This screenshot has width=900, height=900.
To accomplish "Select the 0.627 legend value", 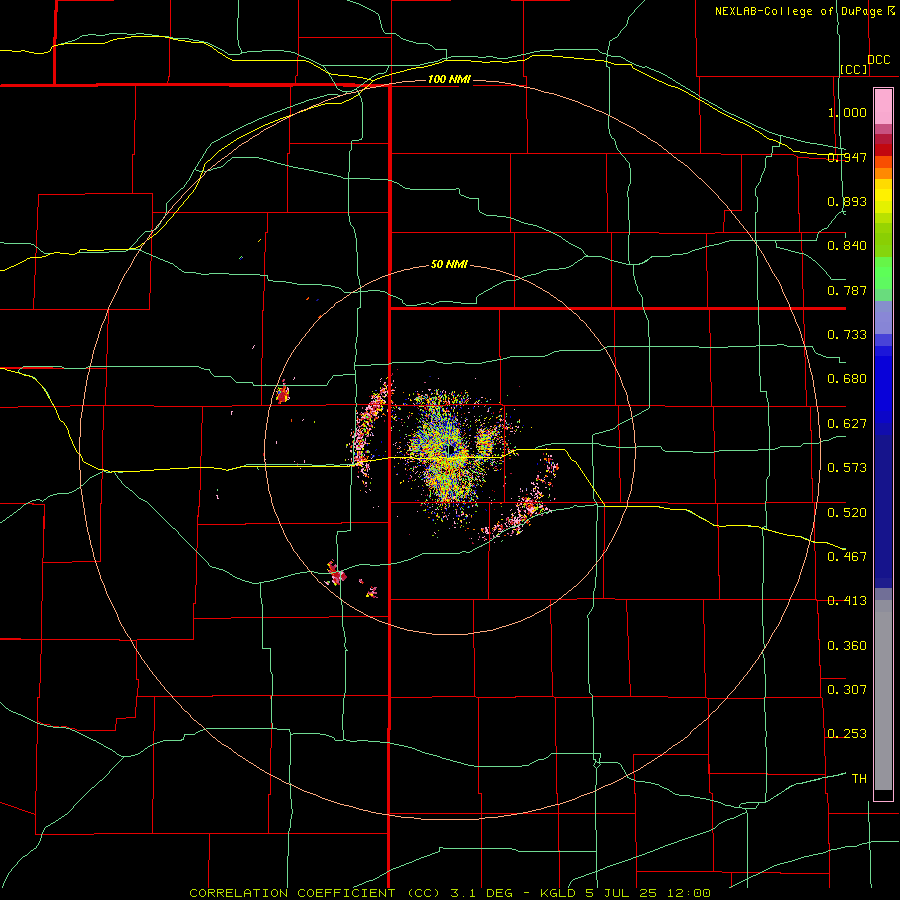I will 847,424.
